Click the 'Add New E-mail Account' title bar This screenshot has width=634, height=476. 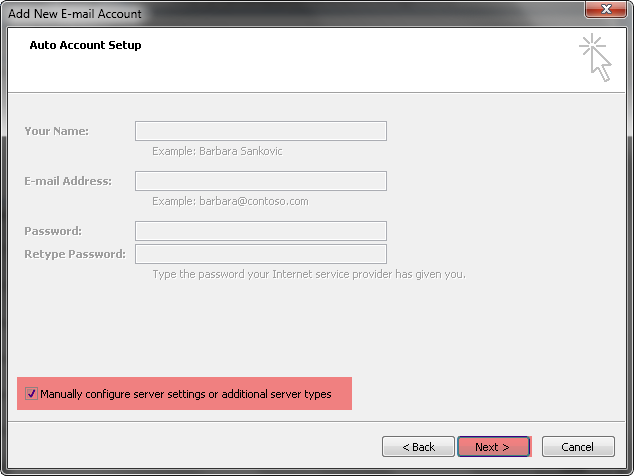click(75, 14)
